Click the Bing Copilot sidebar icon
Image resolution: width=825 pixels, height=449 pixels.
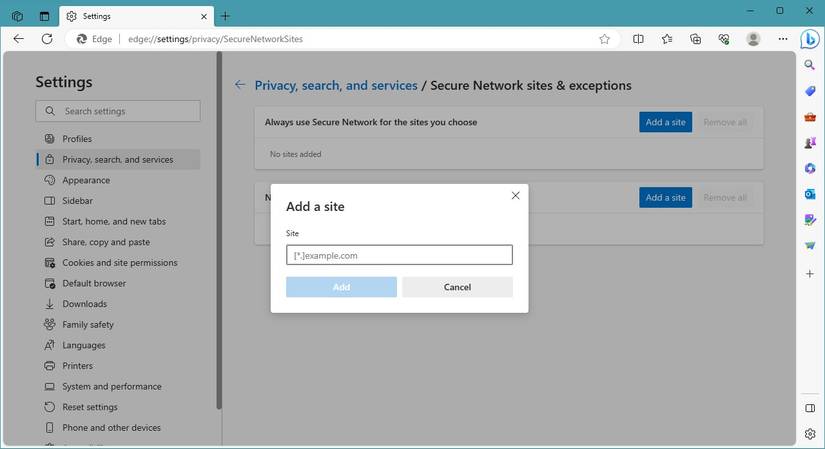point(810,39)
